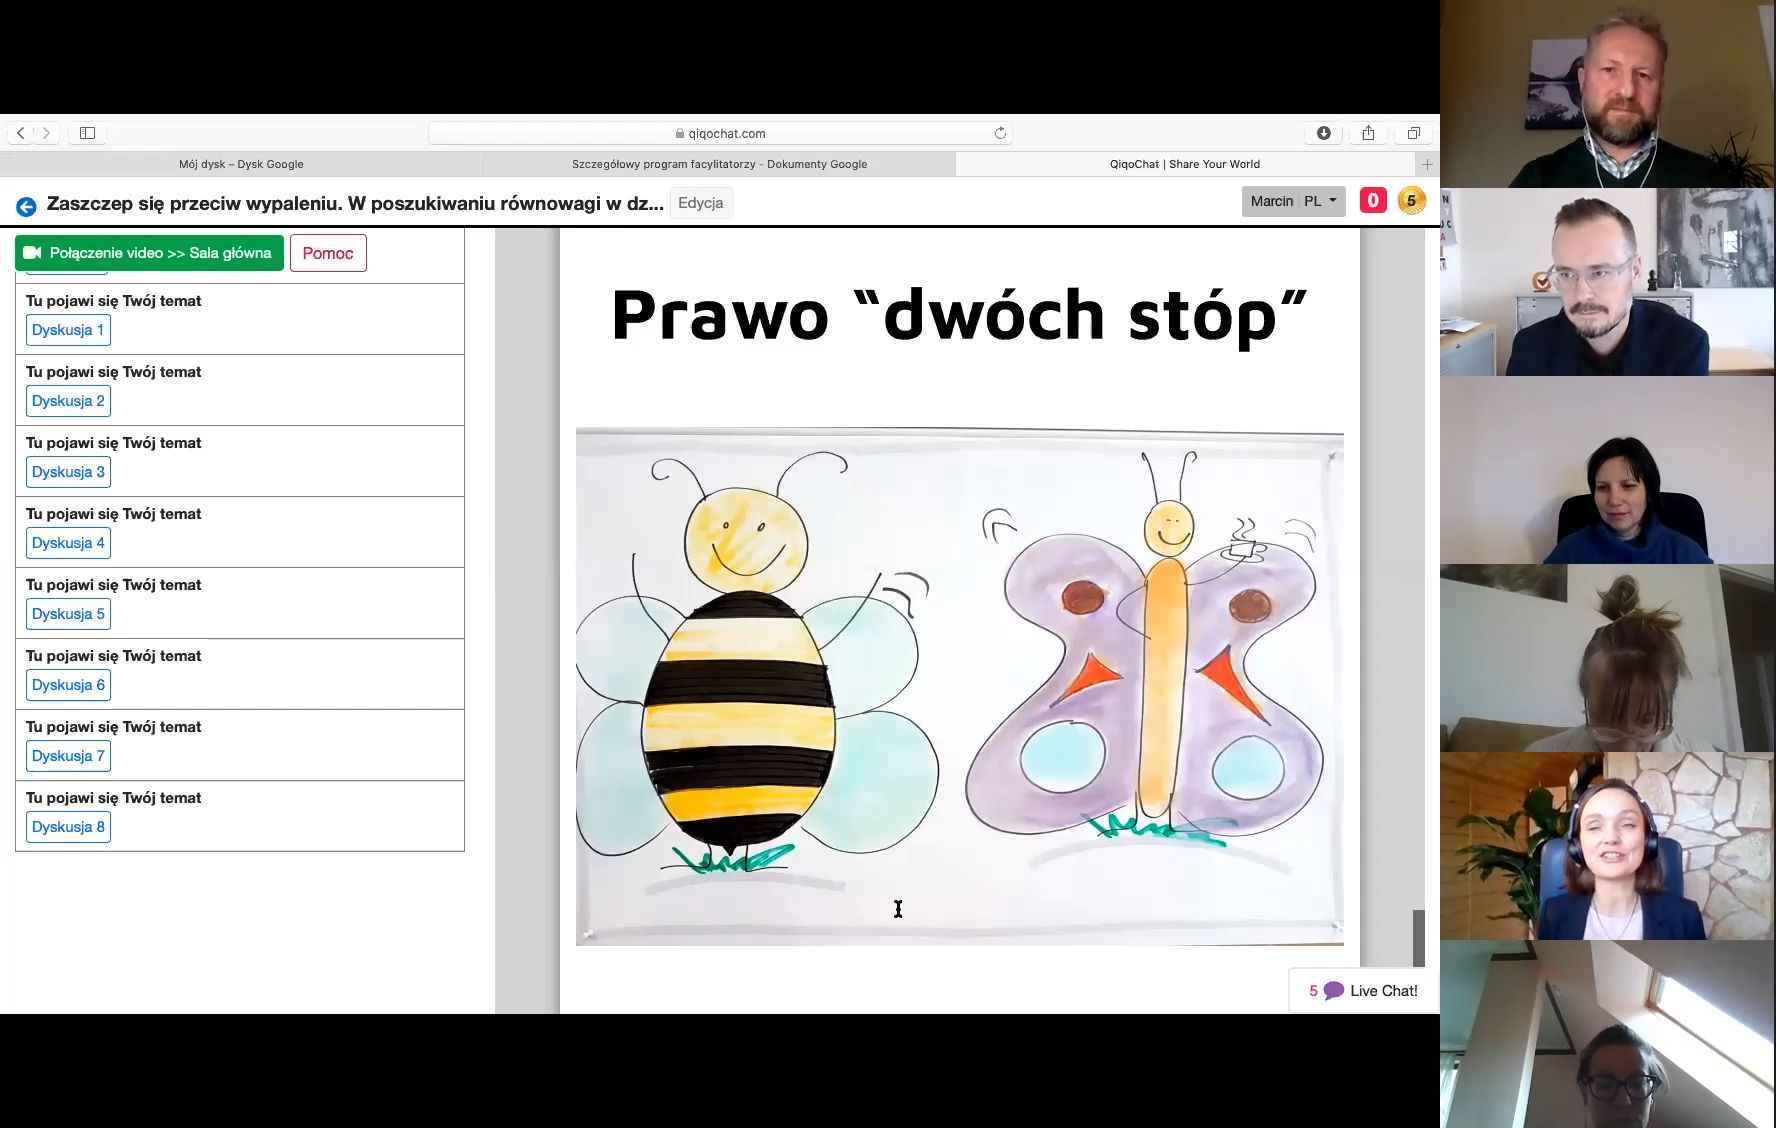Select video of woman wearing headset
Image resolution: width=1776 pixels, height=1128 pixels.
[1608, 846]
